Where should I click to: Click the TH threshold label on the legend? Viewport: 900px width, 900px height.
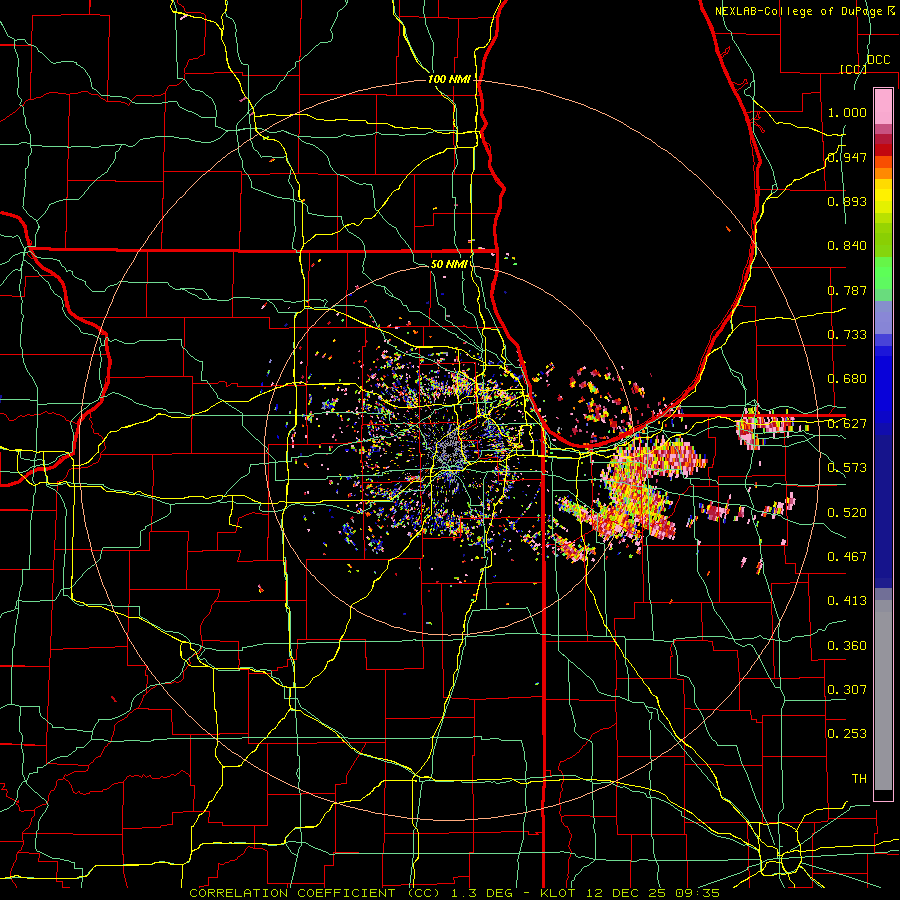click(x=859, y=779)
